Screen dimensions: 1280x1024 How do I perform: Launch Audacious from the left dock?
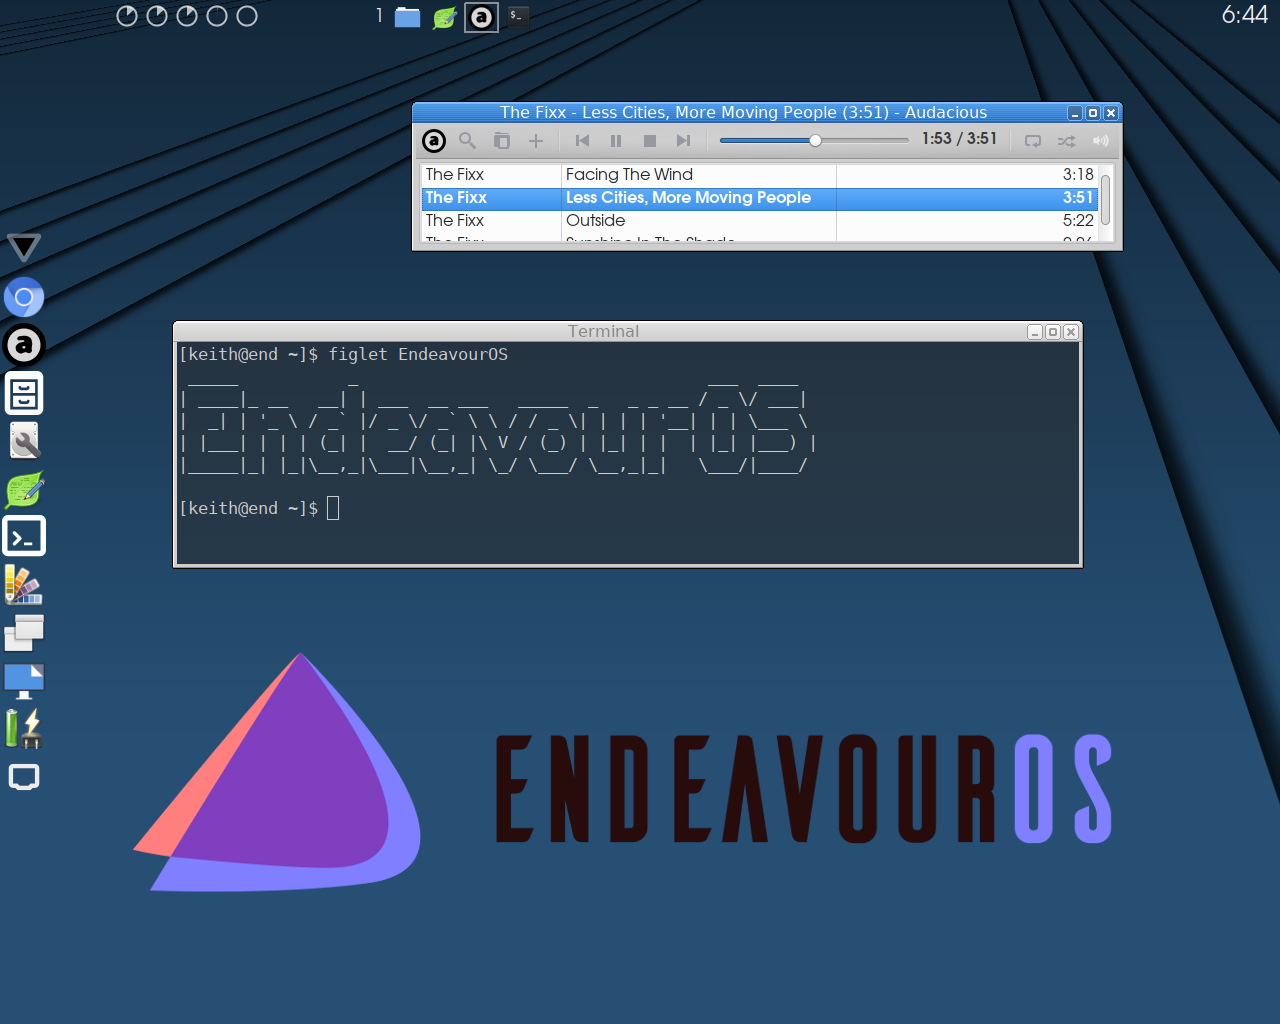pos(24,345)
